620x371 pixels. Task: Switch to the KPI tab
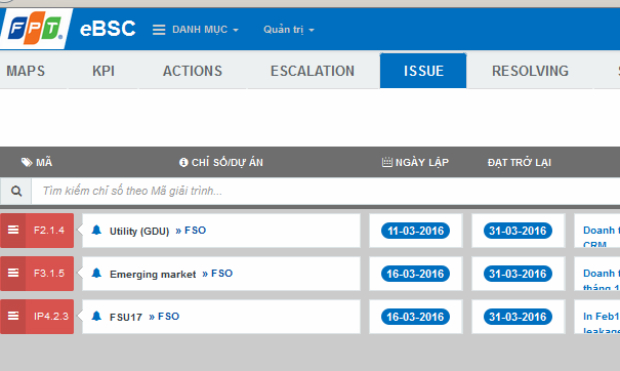tap(103, 71)
